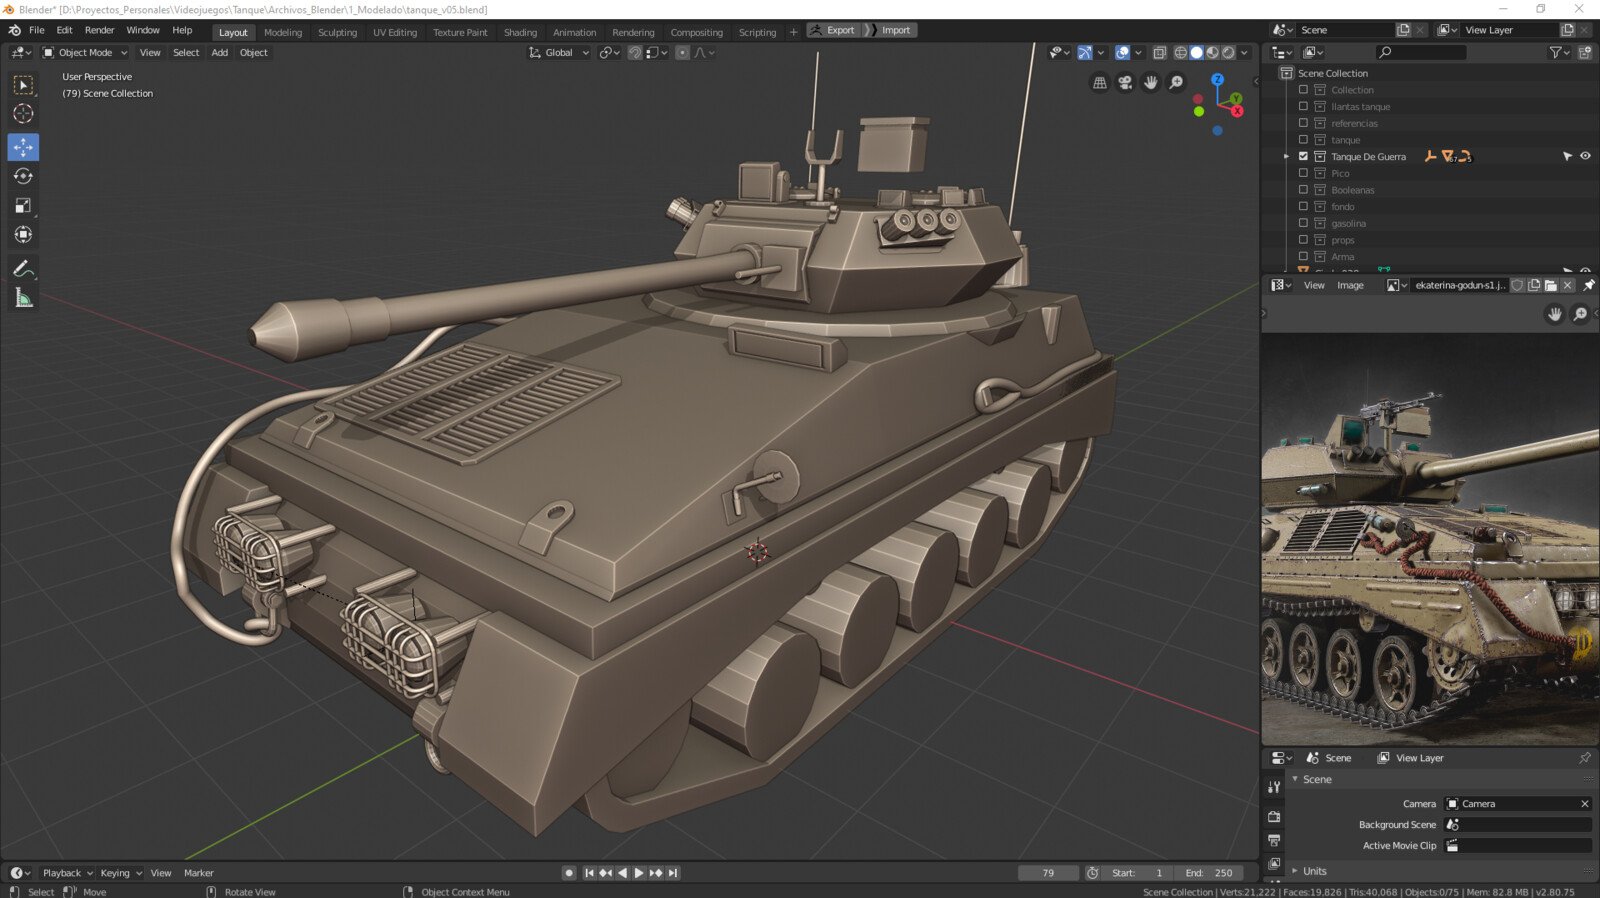Open the Global transform orientation dropdown
Viewport: 1600px width, 898px height.
tap(559, 53)
